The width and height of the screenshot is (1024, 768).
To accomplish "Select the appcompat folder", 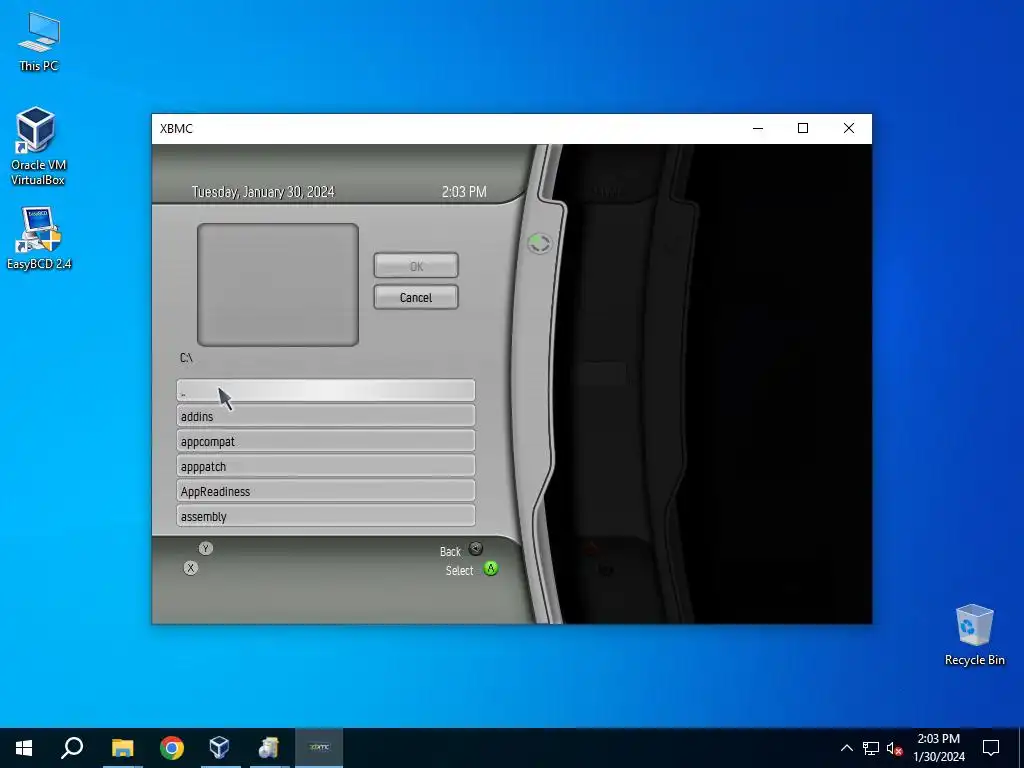I will [x=326, y=441].
